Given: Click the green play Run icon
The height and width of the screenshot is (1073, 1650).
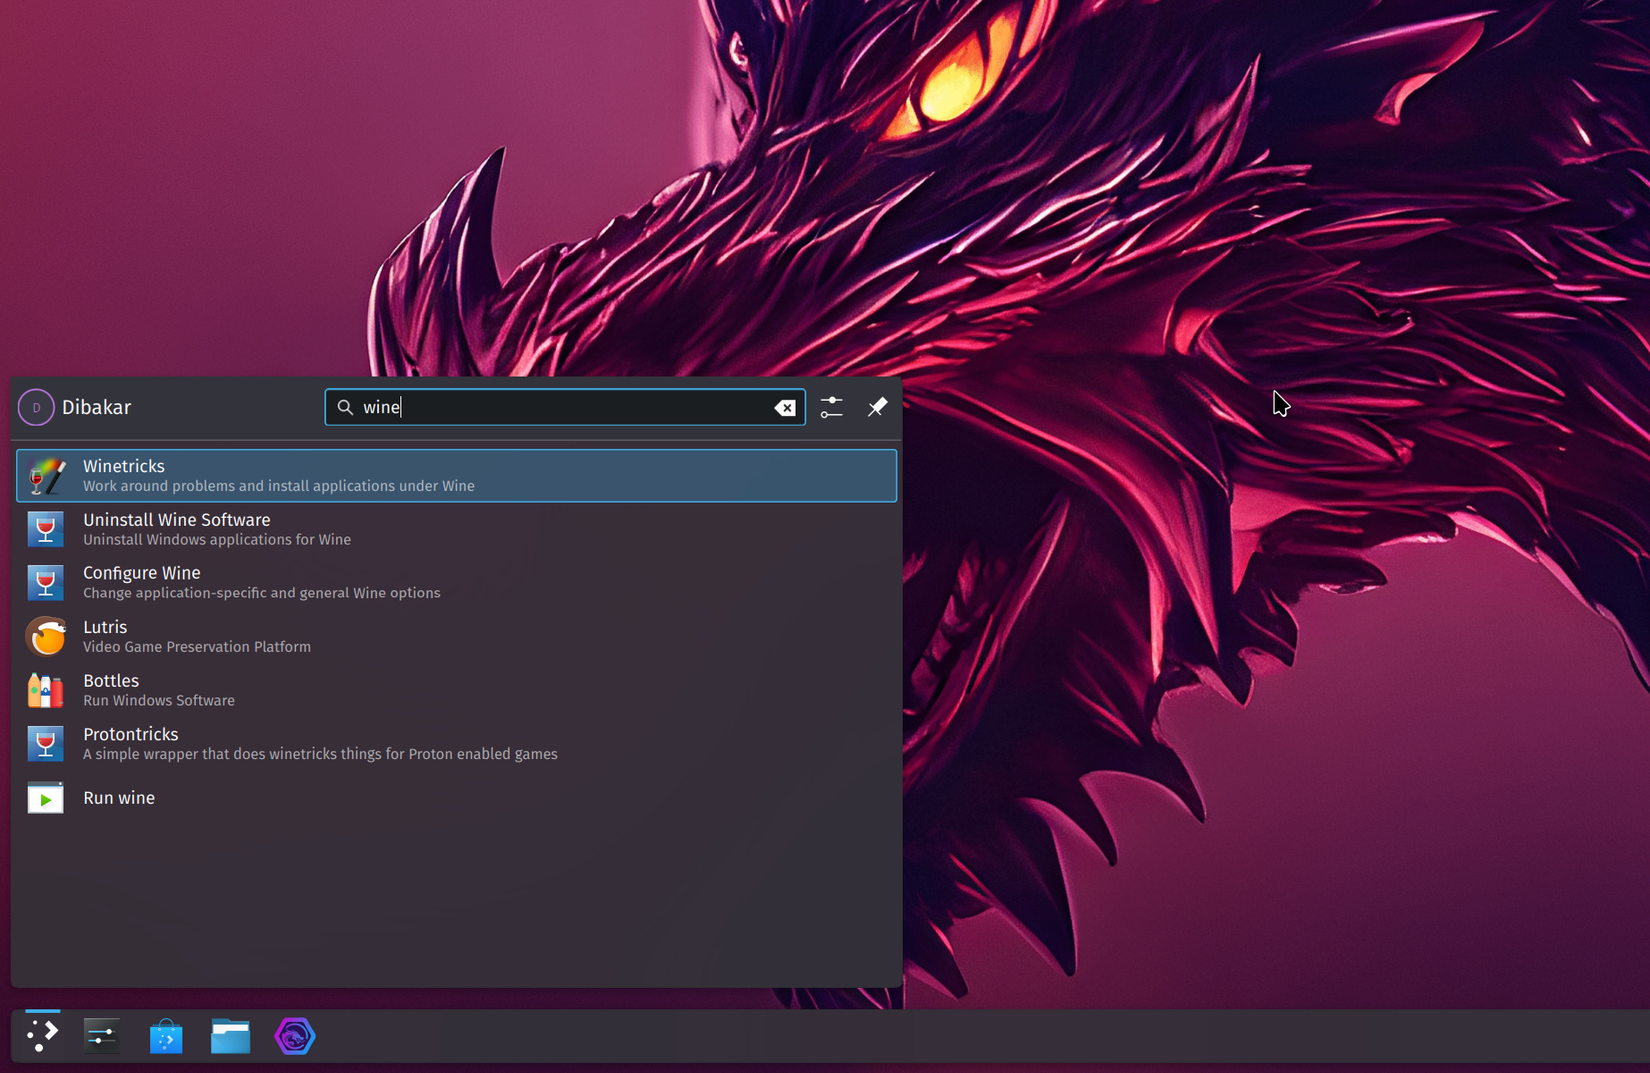Looking at the screenshot, I should 46,798.
